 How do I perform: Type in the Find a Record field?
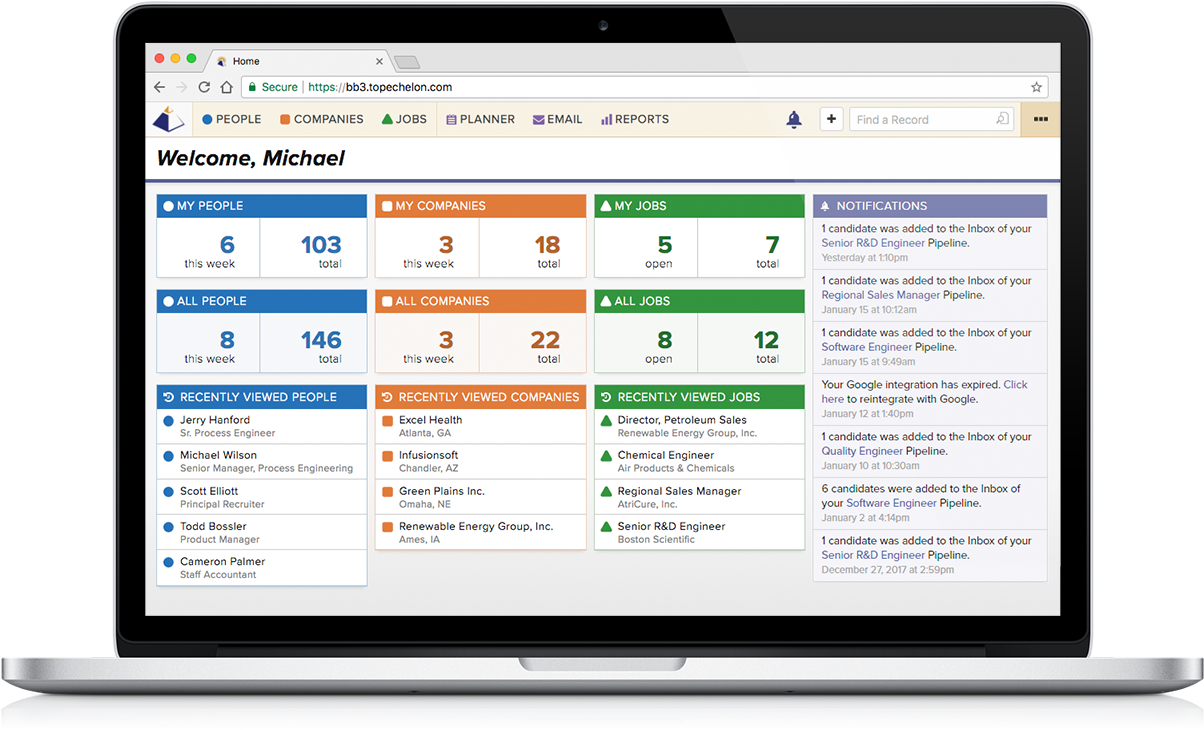click(920, 120)
